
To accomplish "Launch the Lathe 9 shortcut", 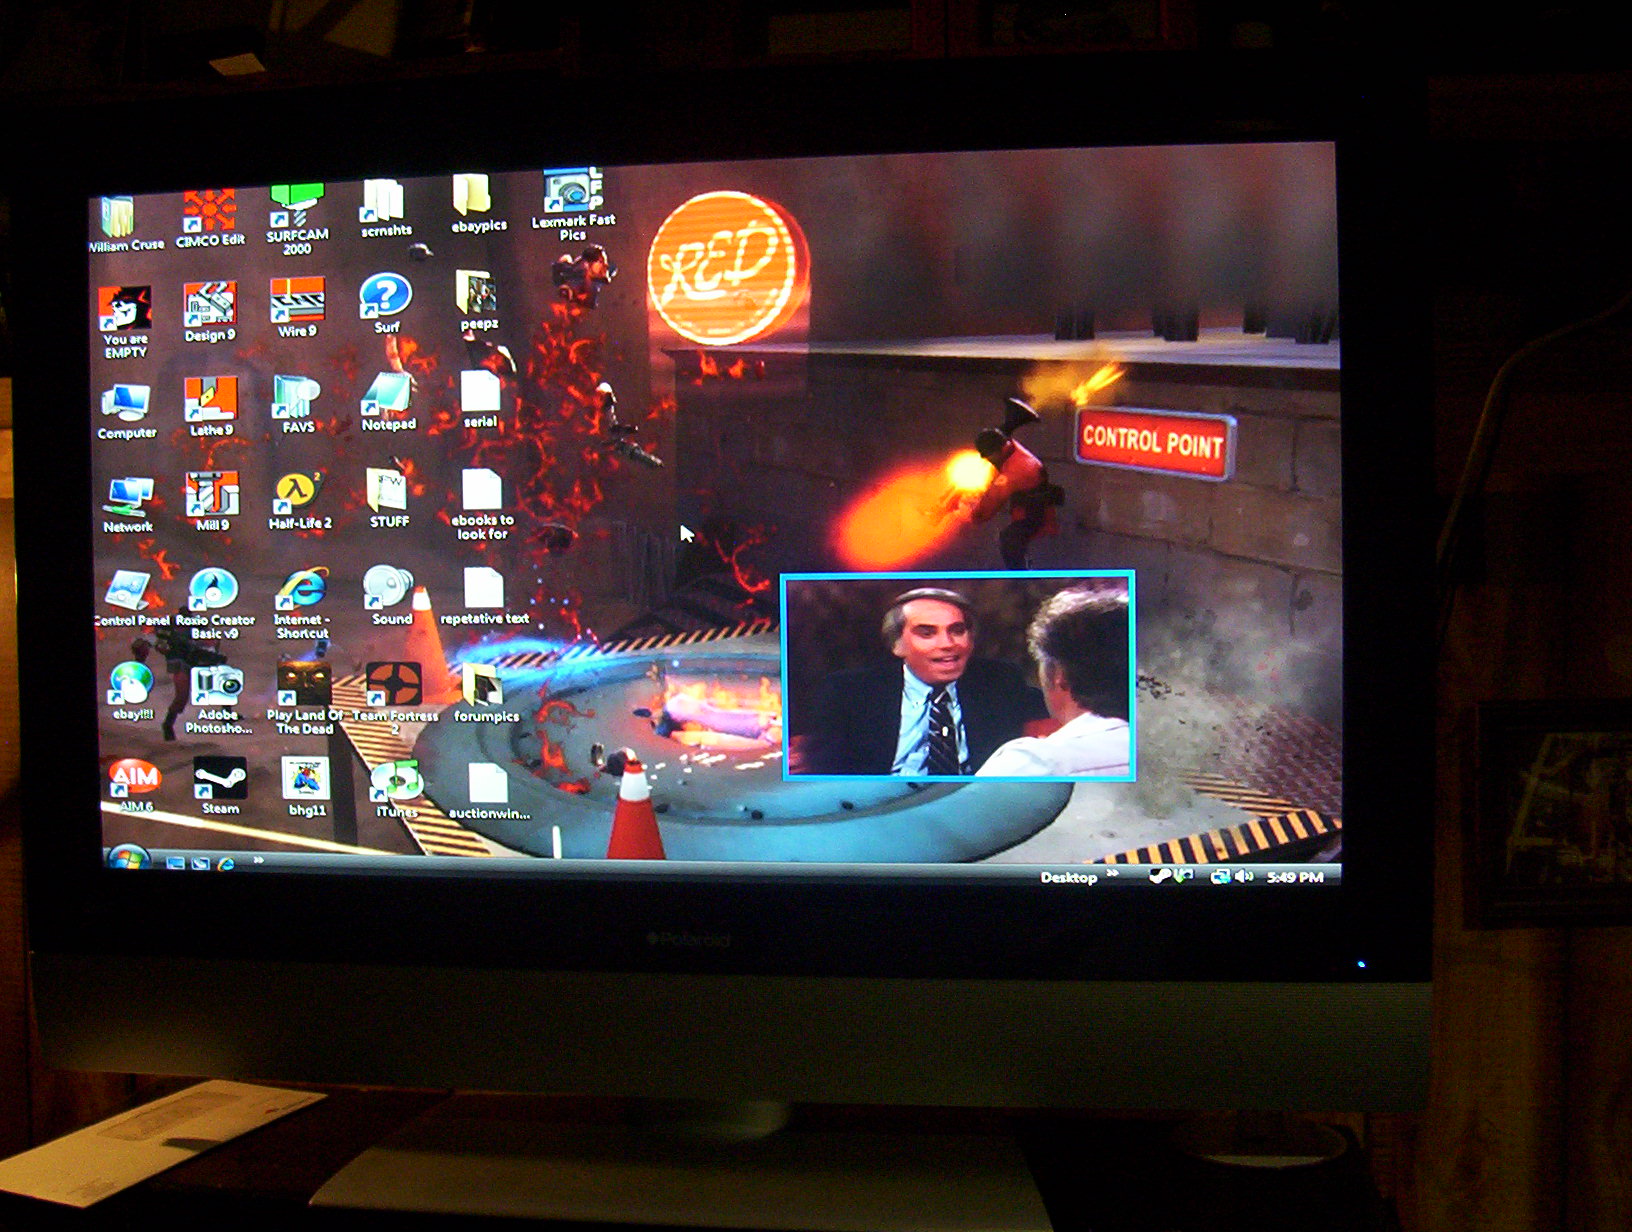I will (x=211, y=406).
